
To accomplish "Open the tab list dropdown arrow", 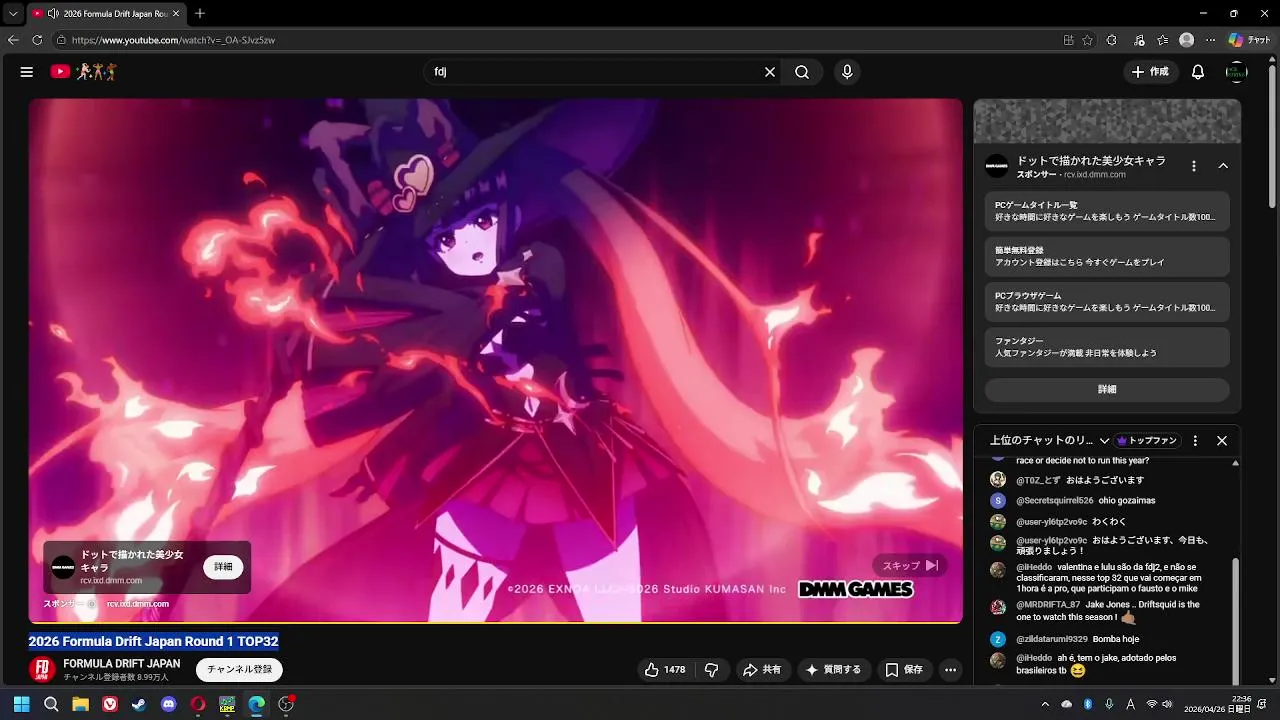I will [13, 13].
